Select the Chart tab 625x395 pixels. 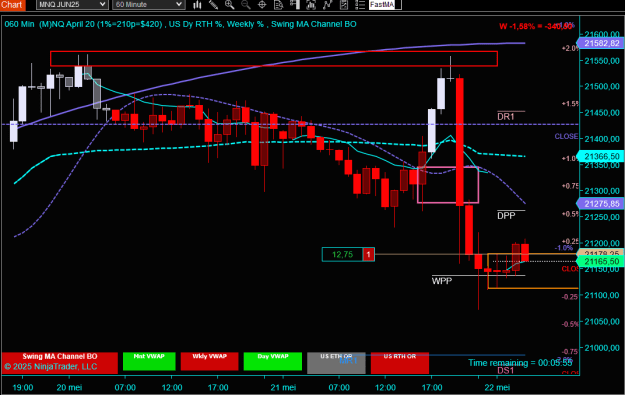(12, 5)
